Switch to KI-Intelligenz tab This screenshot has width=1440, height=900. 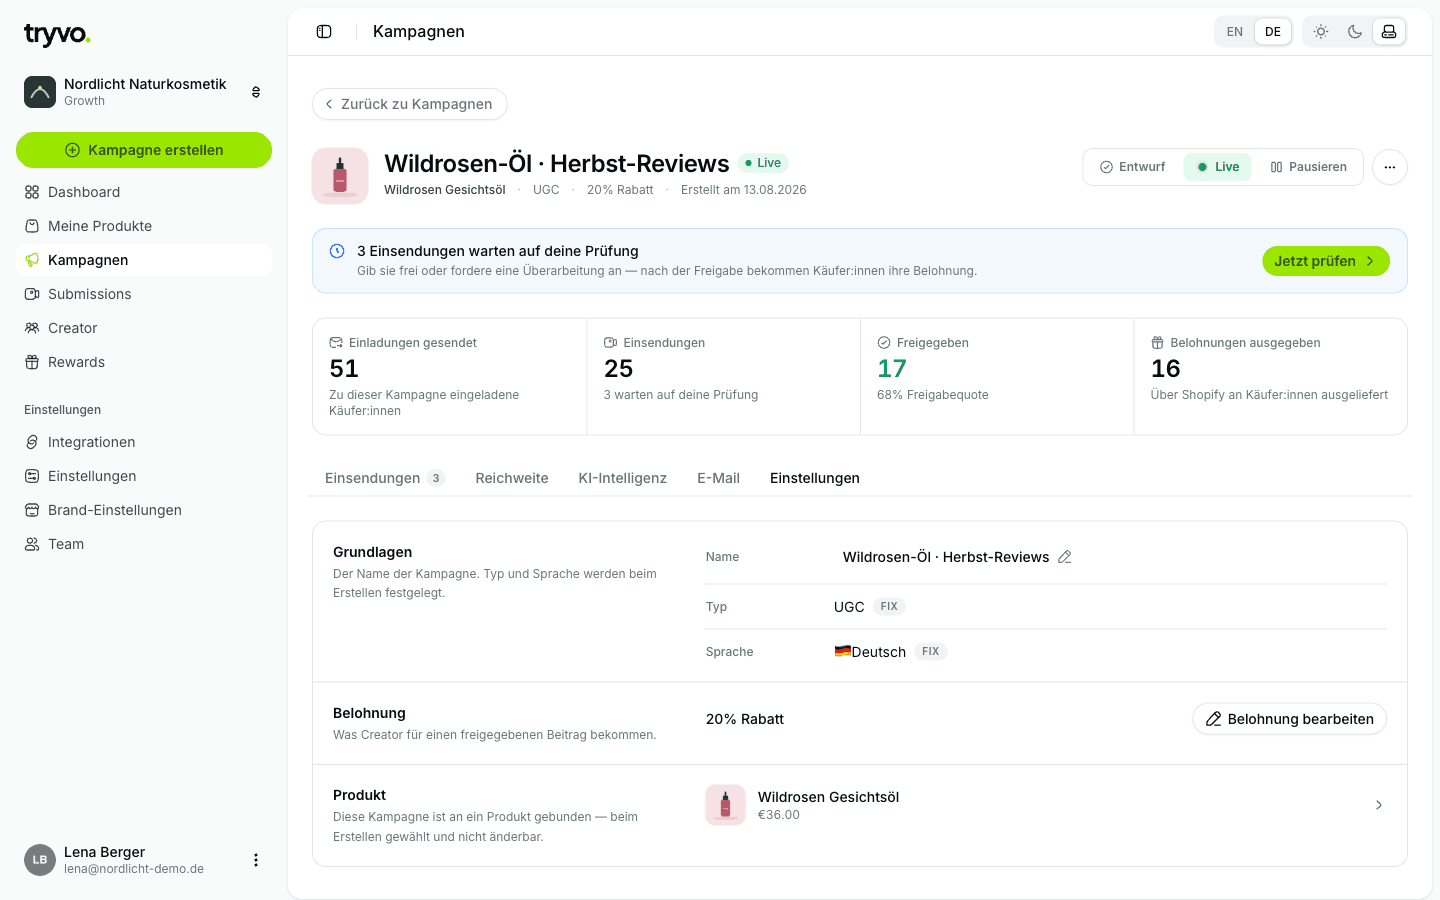coord(623,478)
